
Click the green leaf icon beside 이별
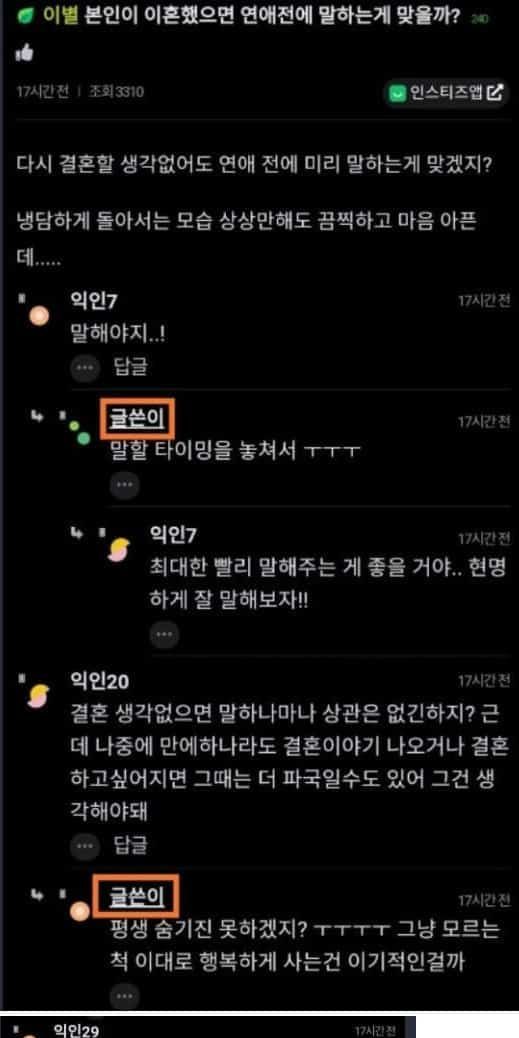coord(25,16)
